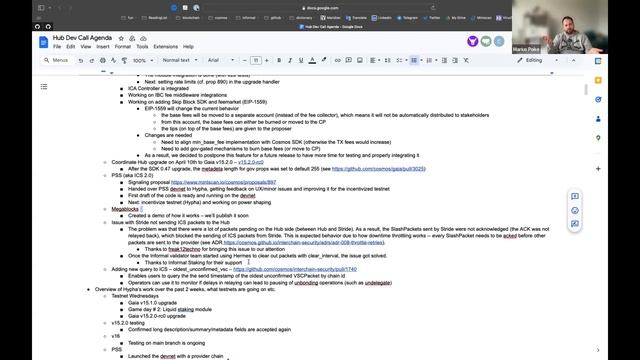This screenshot has height=360, width=640.
Task: Increase font size with plus button
Action: click(267, 60)
